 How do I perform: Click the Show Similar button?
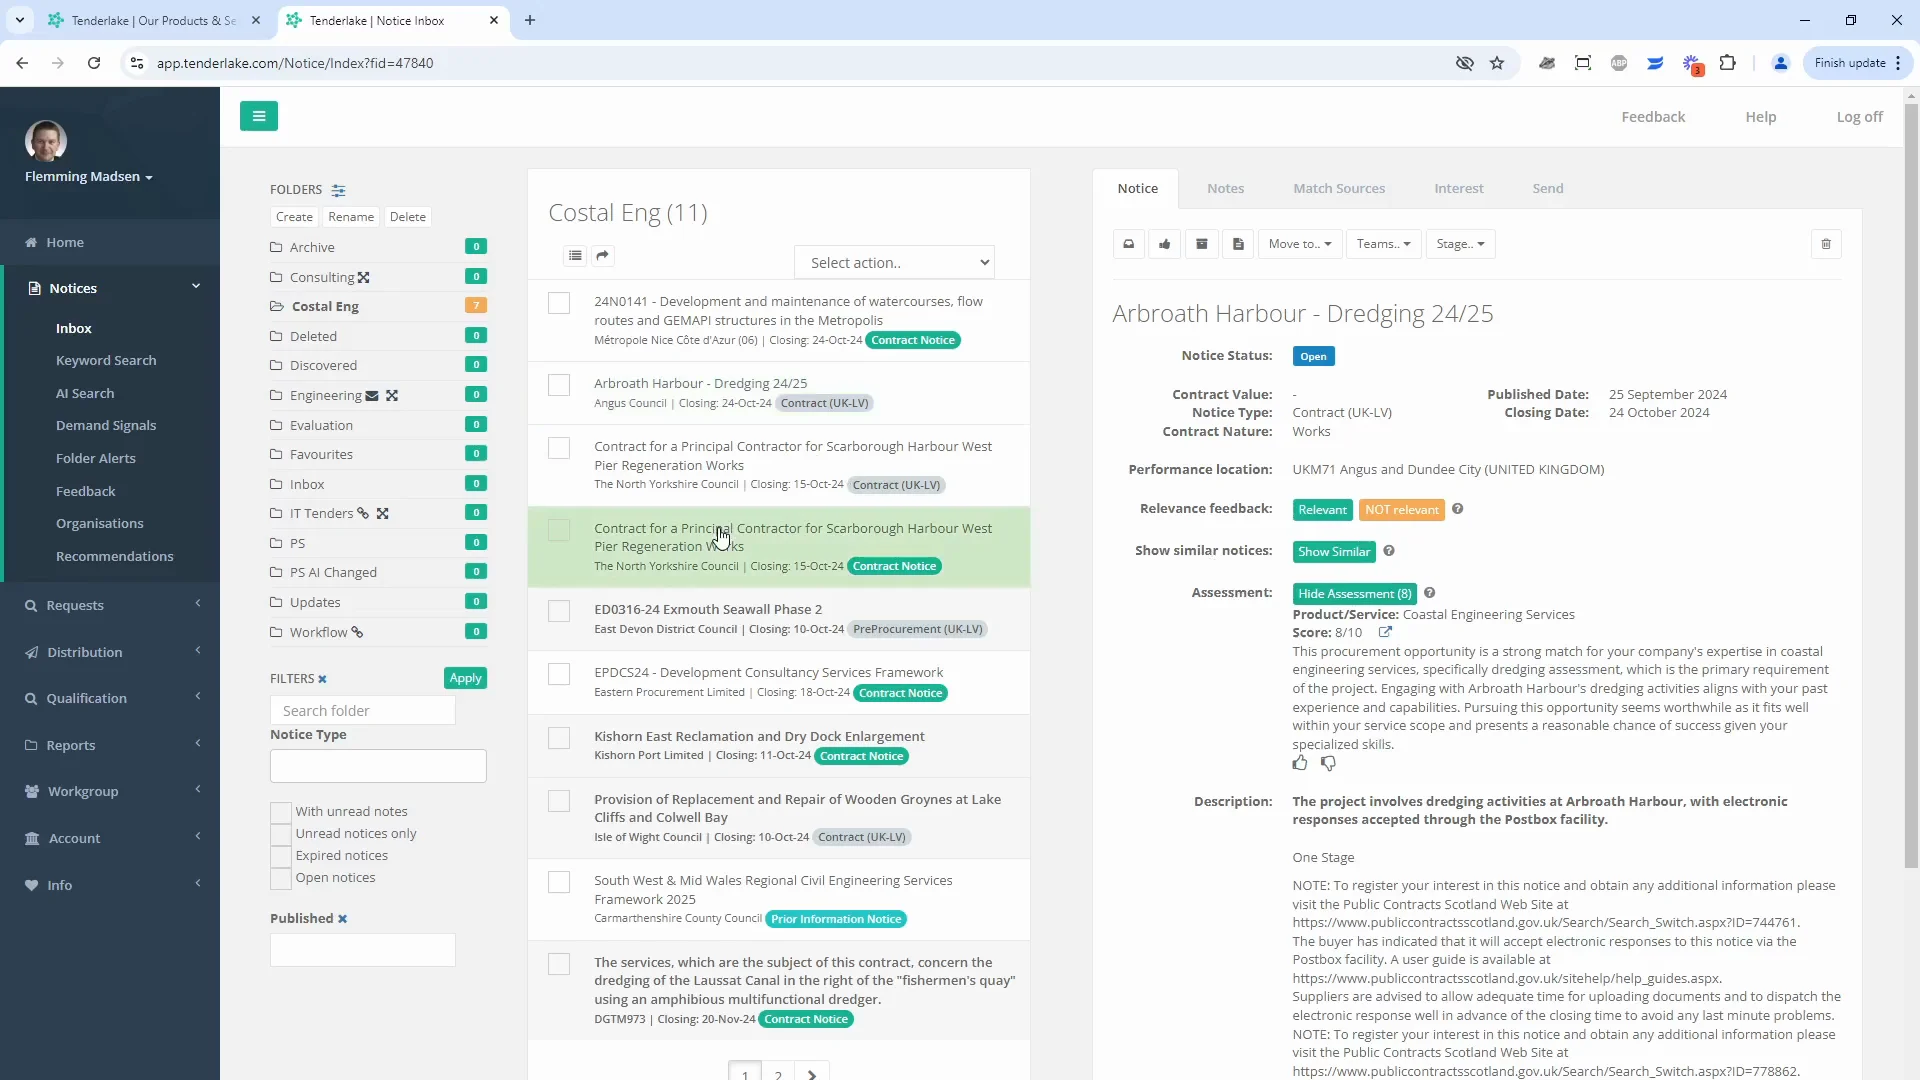click(1333, 552)
